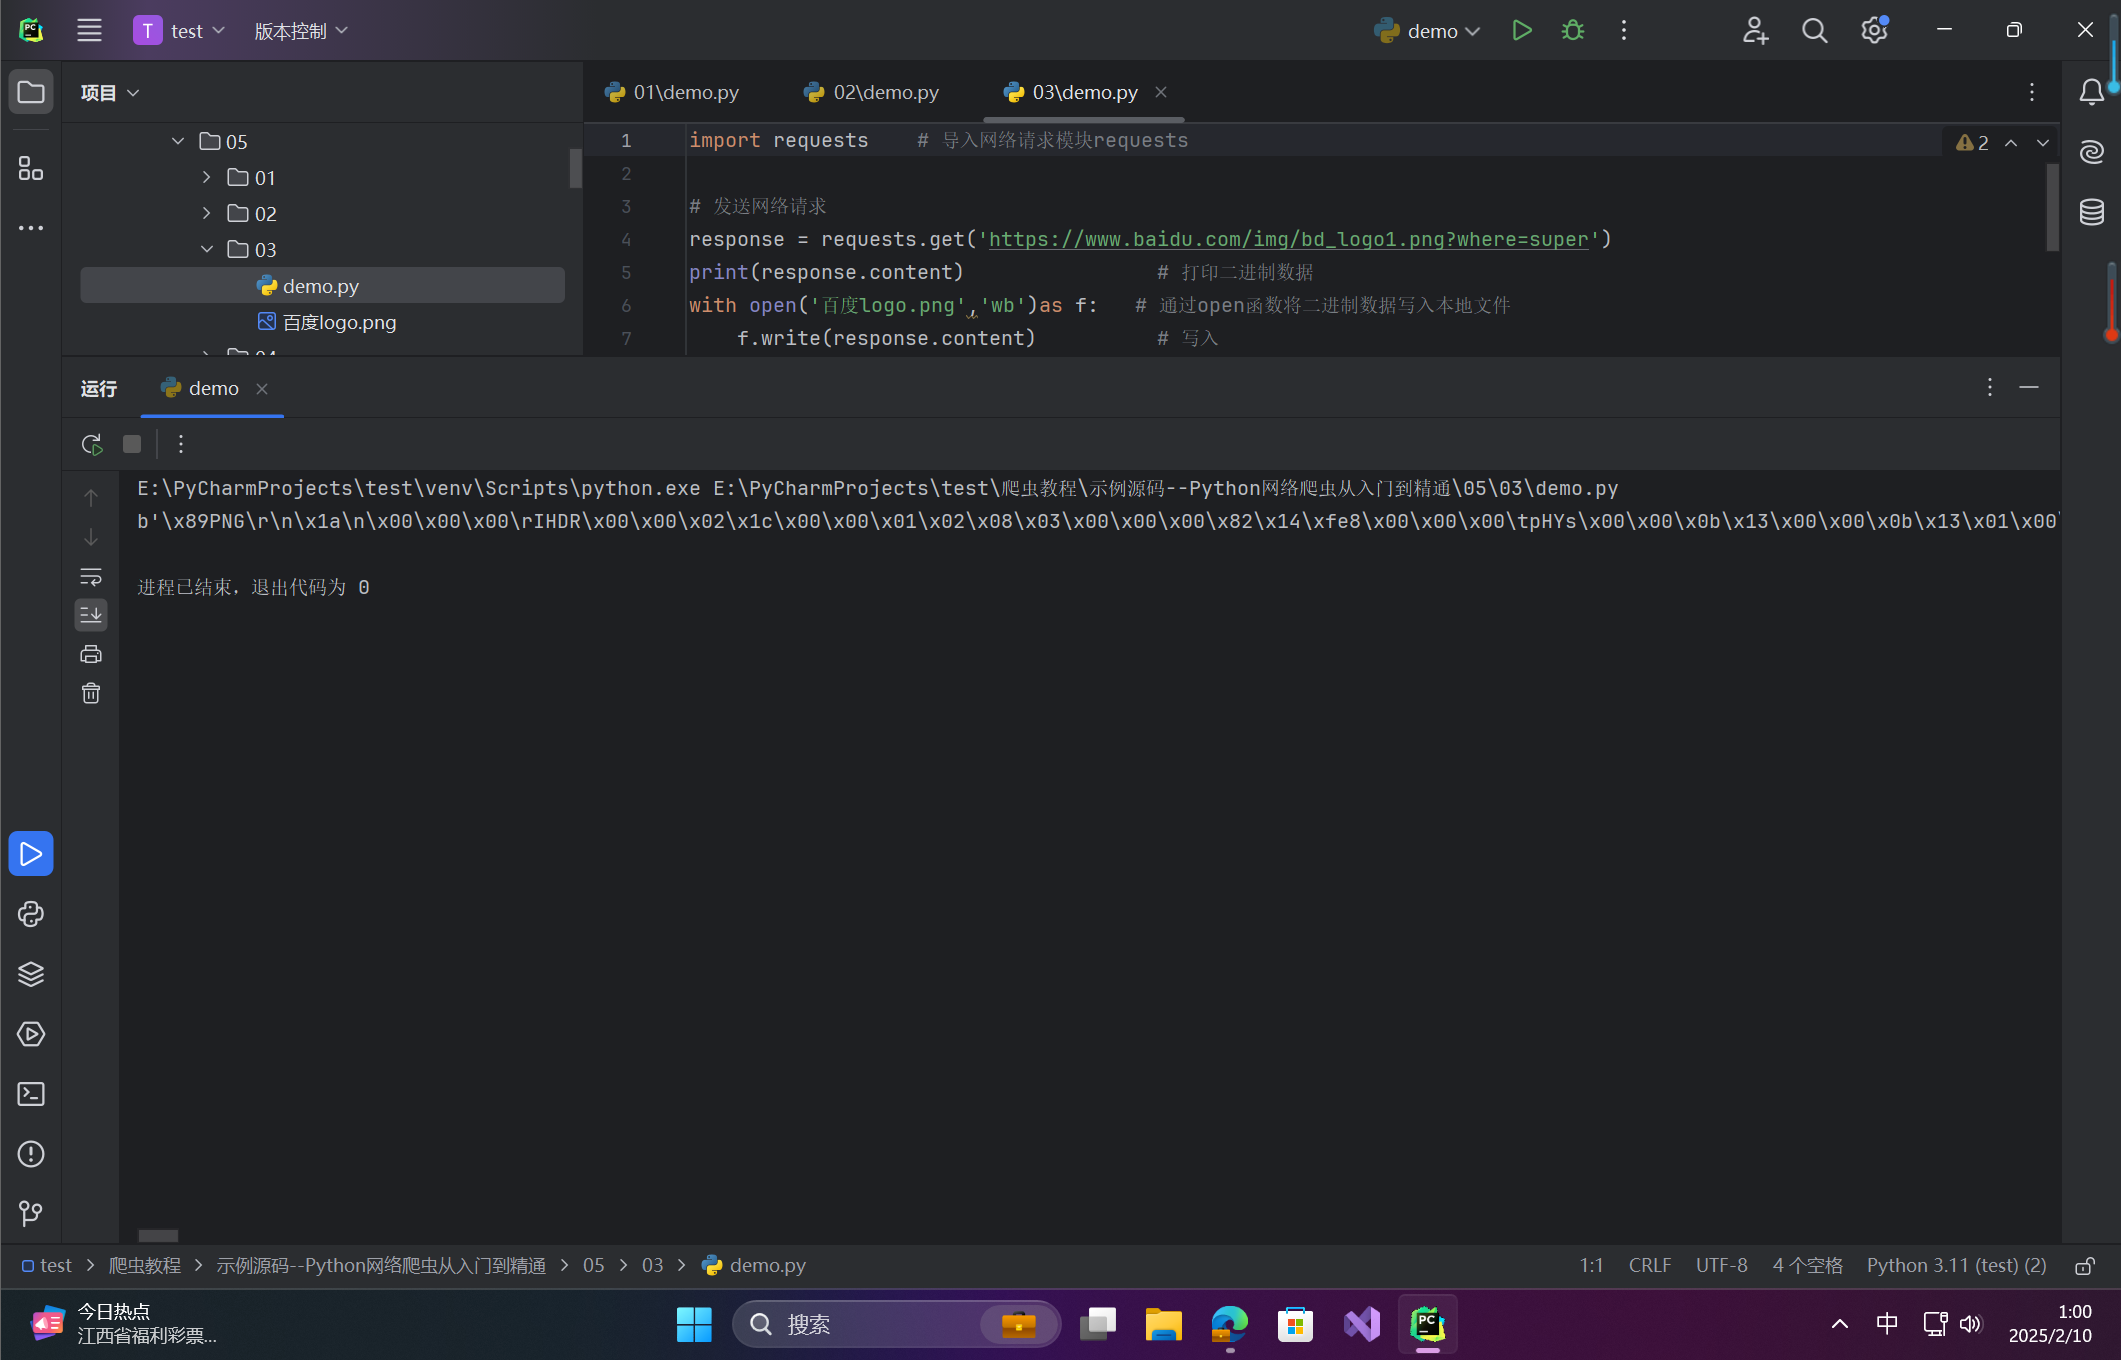The width and height of the screenshot is (2121, 1360).
Task: Open the Python Console tool window
Action: [x=31, y=914]
